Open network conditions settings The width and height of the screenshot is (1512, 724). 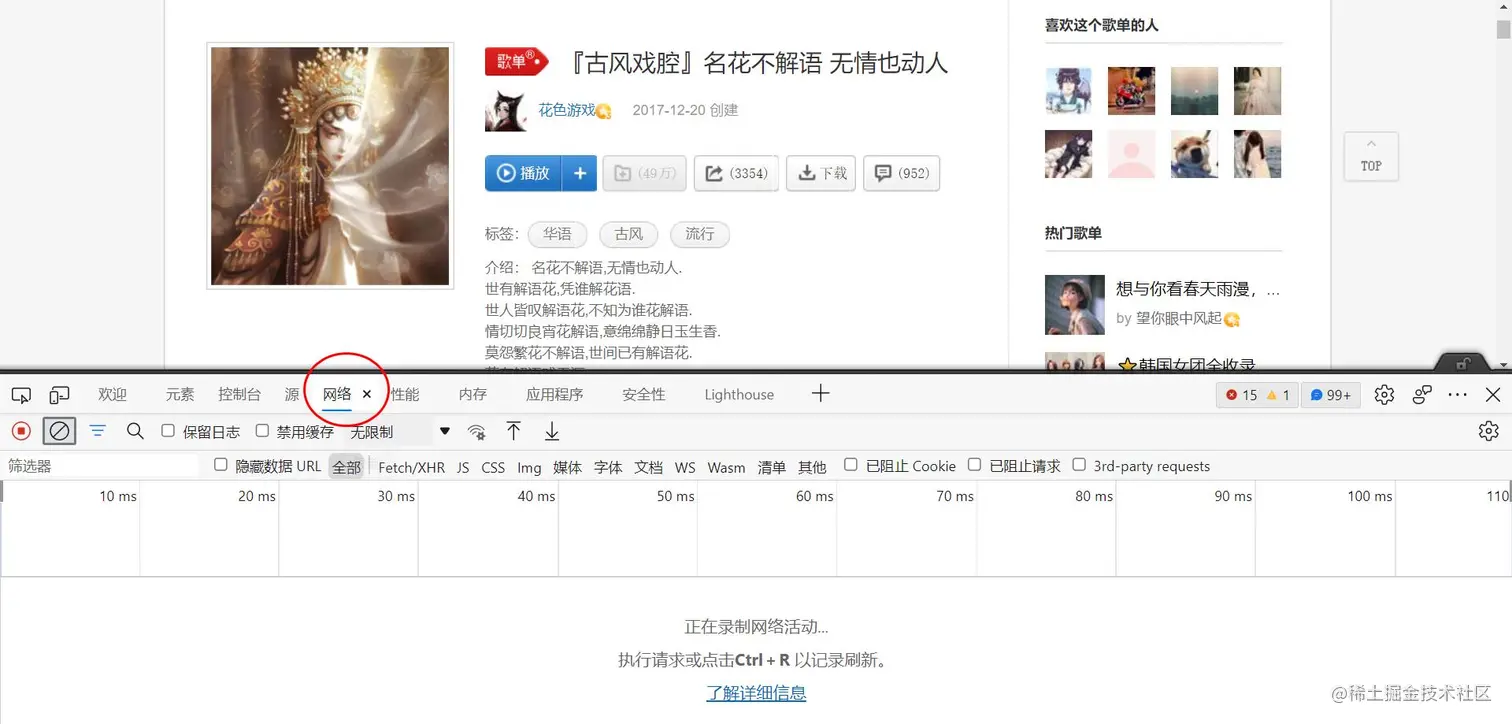click(x=477, y=432)
